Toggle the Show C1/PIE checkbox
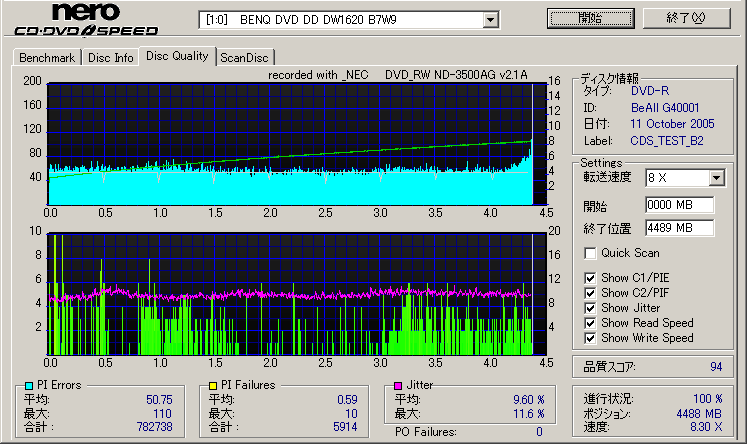Screen dimensions: 747x444 (x=590, y=278)
